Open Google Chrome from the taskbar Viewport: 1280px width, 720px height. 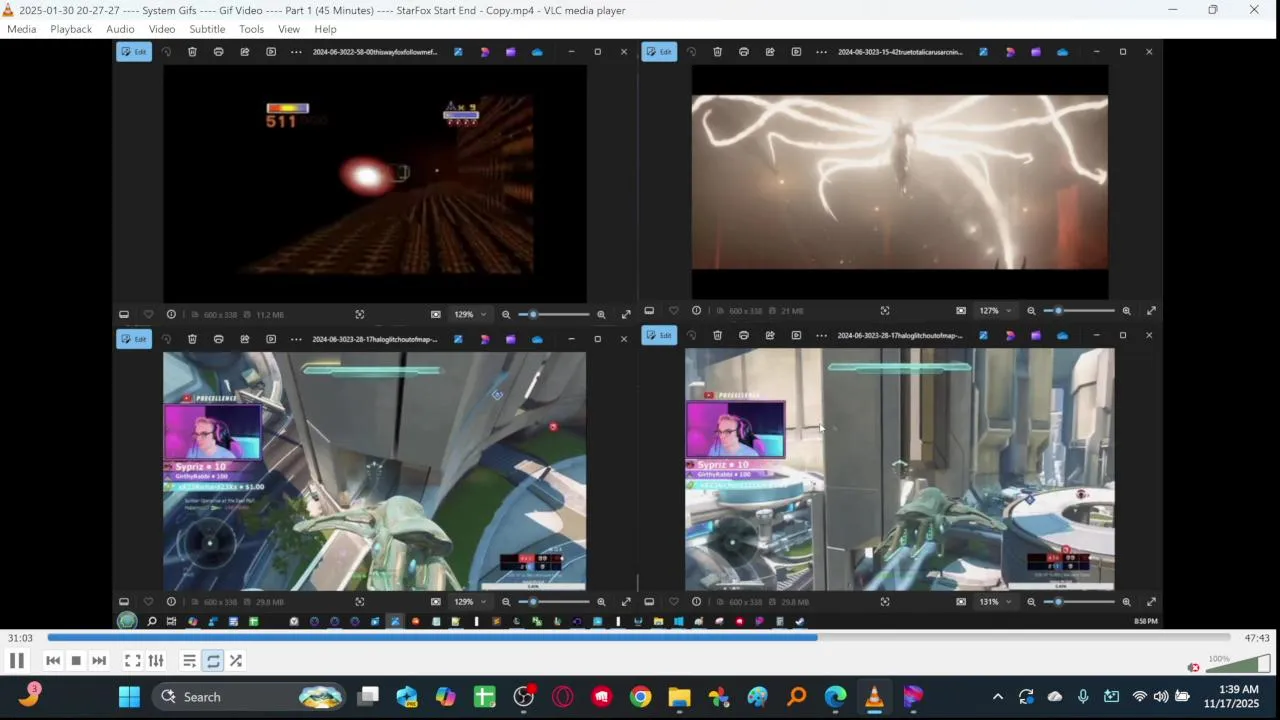coord(640,697)
